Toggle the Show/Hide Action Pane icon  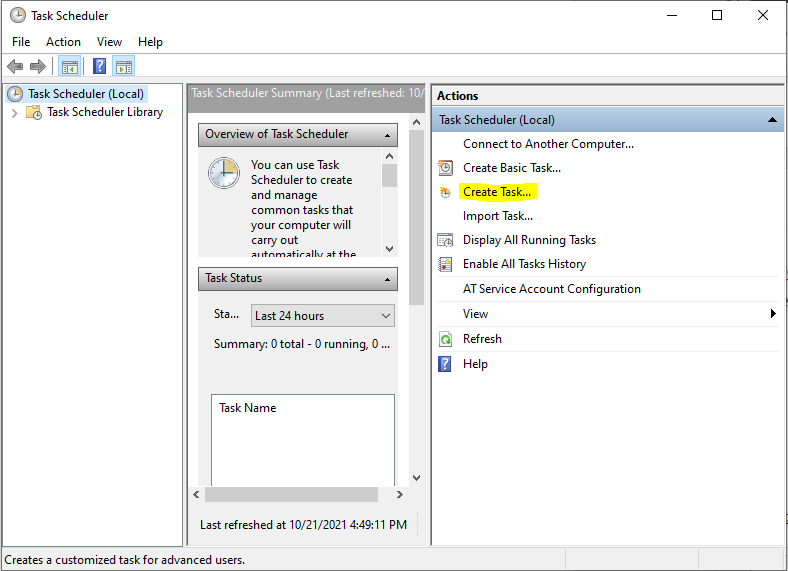(x=124, y=66)
